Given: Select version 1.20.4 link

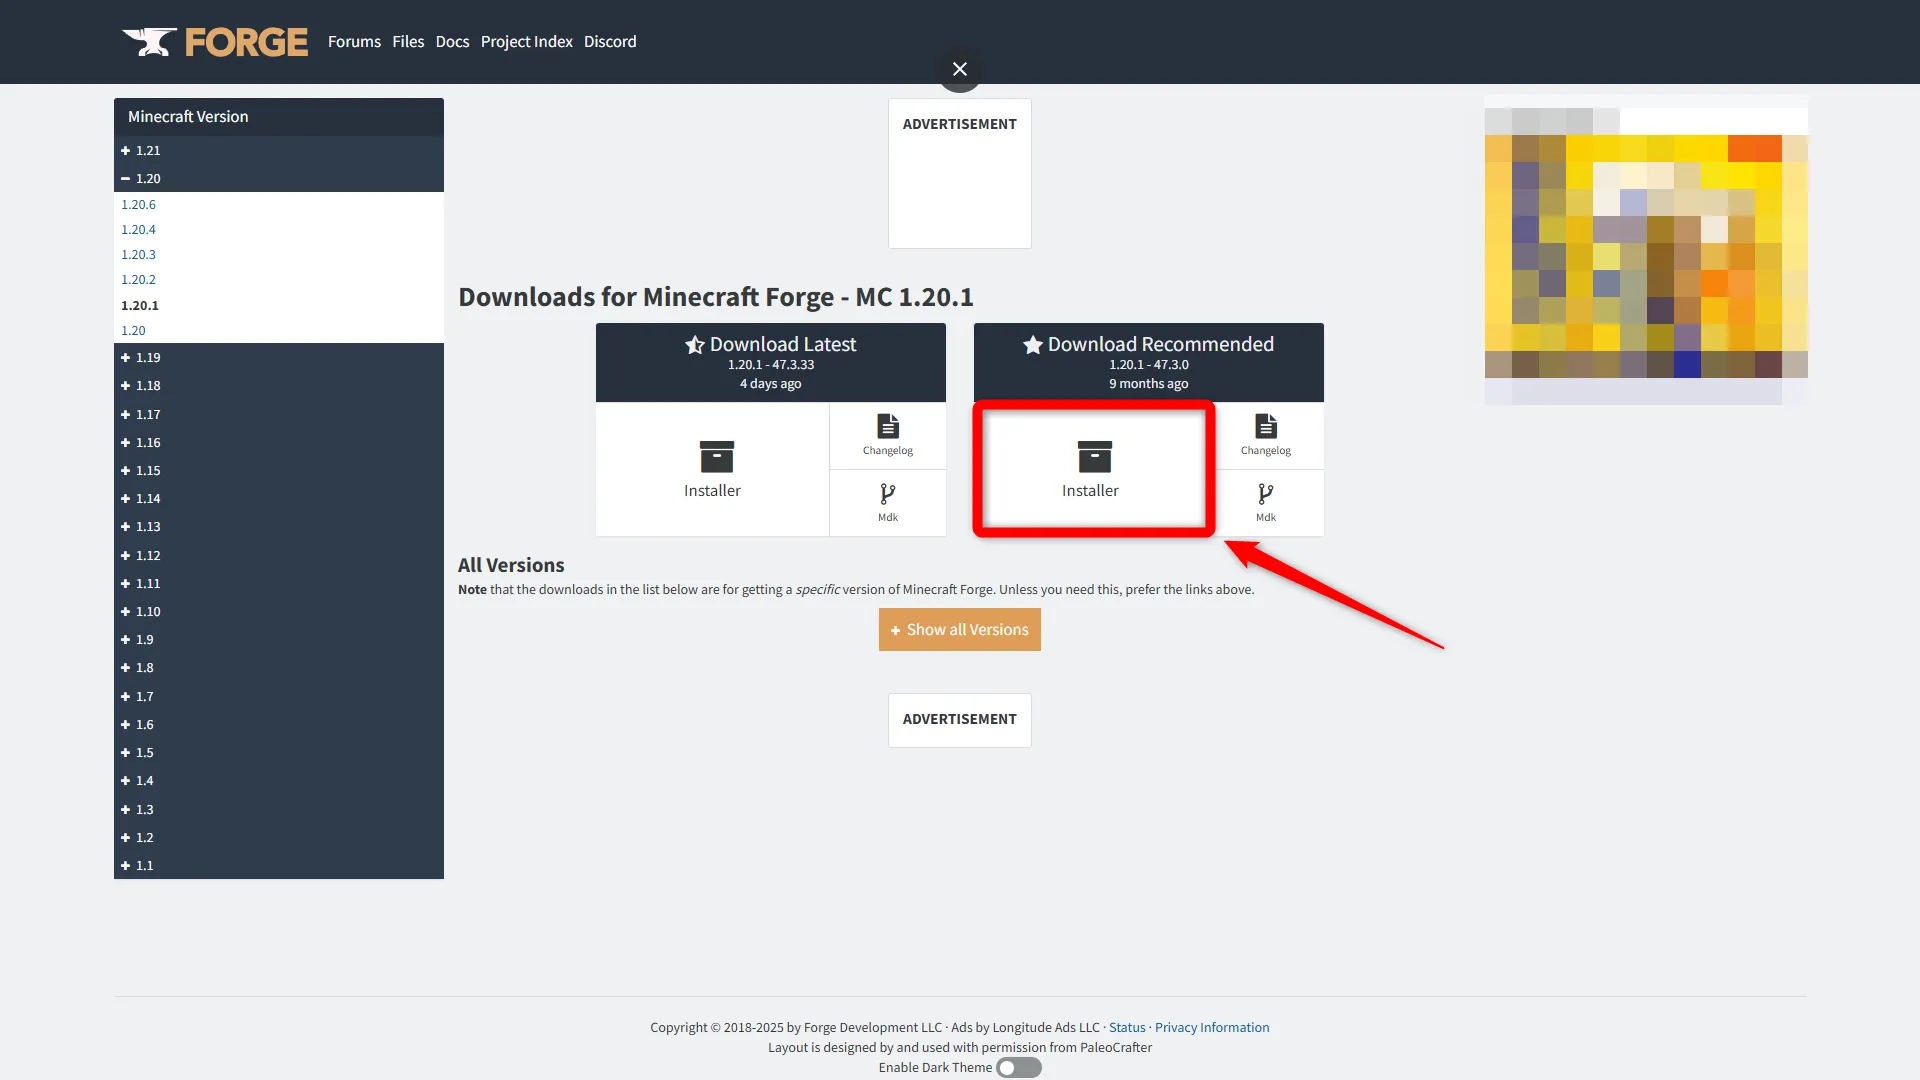Looking at the screenshot, I should [x=139, y=229].
